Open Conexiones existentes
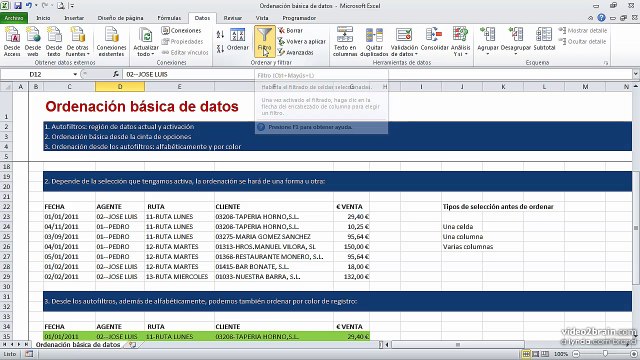 click(x=111, y=41)
